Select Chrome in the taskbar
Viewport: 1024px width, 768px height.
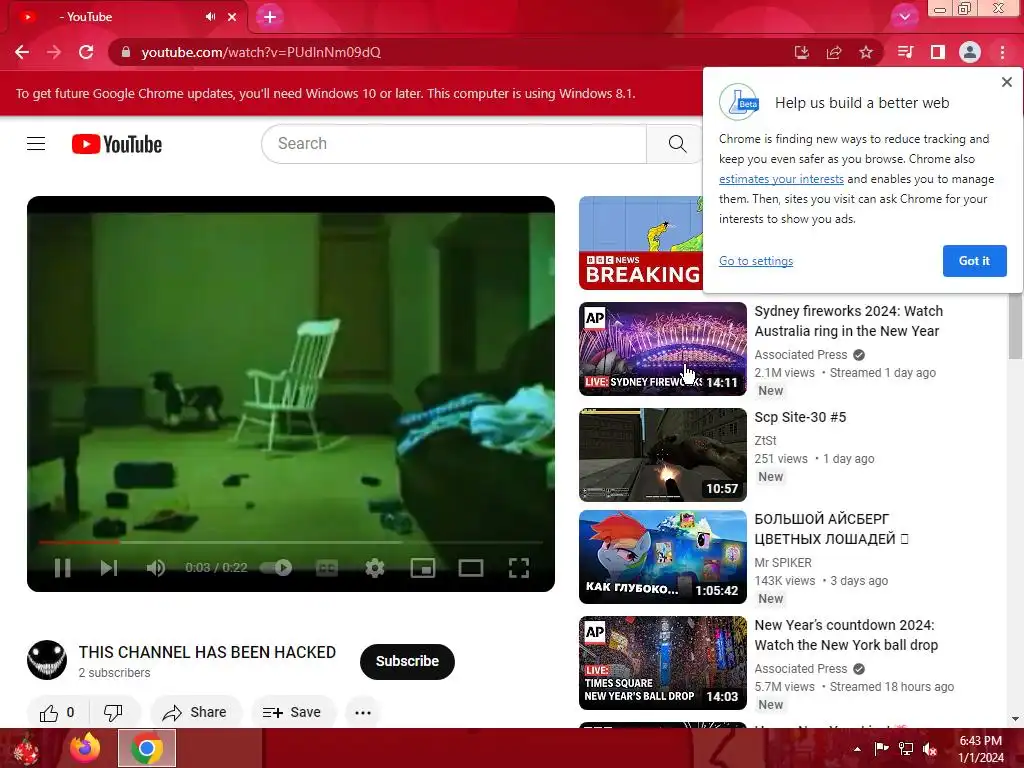pos(147,748)
